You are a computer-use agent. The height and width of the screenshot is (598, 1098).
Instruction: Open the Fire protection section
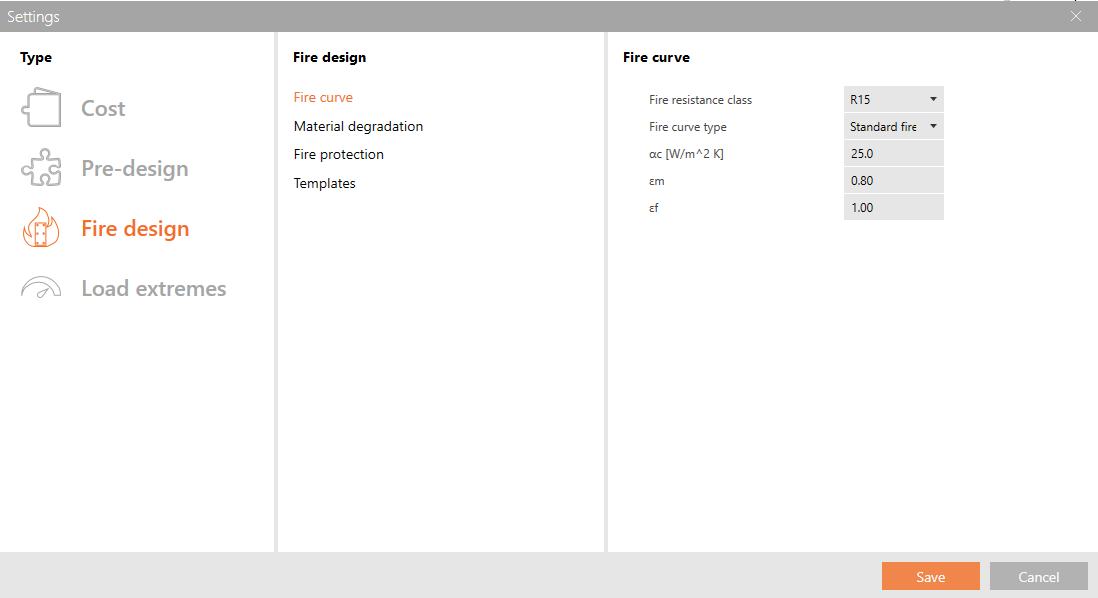[338, 154]
